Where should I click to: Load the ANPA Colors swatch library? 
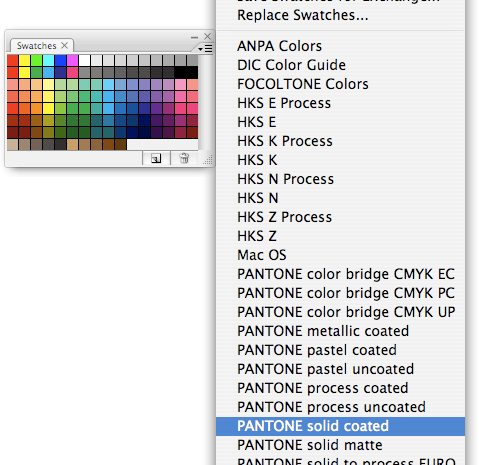(279, 46)
